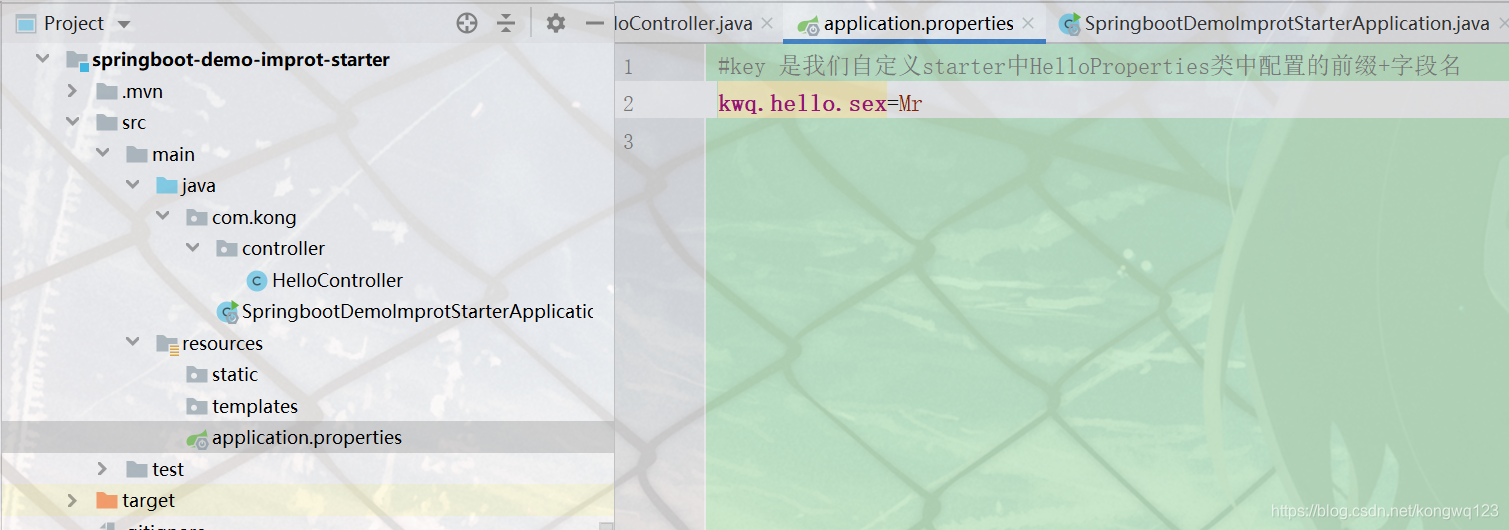Image resolution: width=1509 pixels, height=530 pixels.
Task: Open the Project view dropdown
Action: tap(124, 24)
